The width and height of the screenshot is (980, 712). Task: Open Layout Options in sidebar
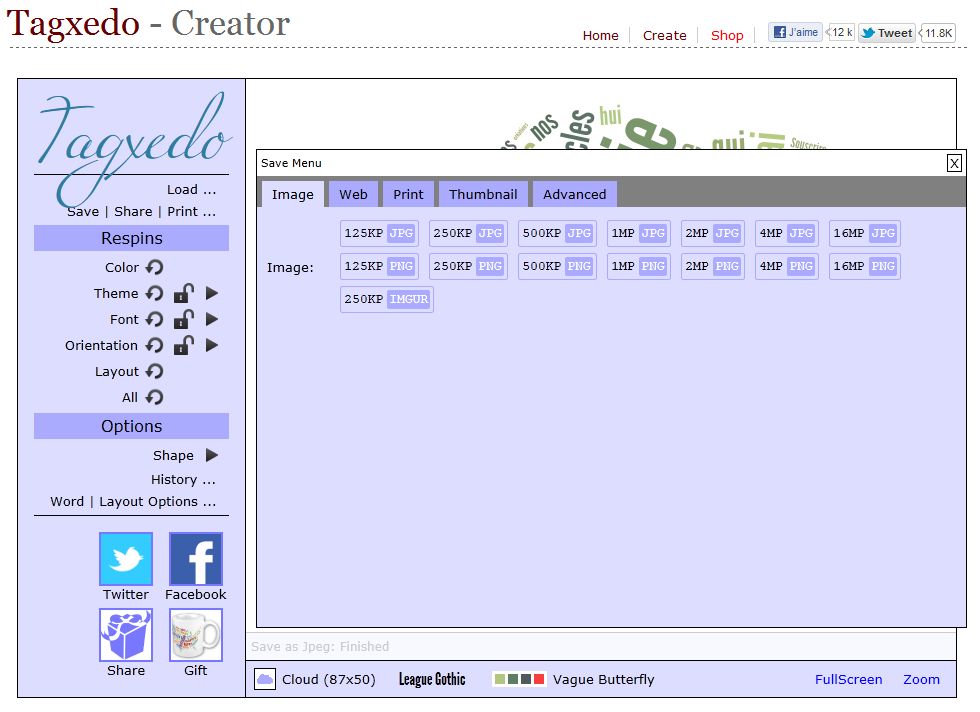158,502
